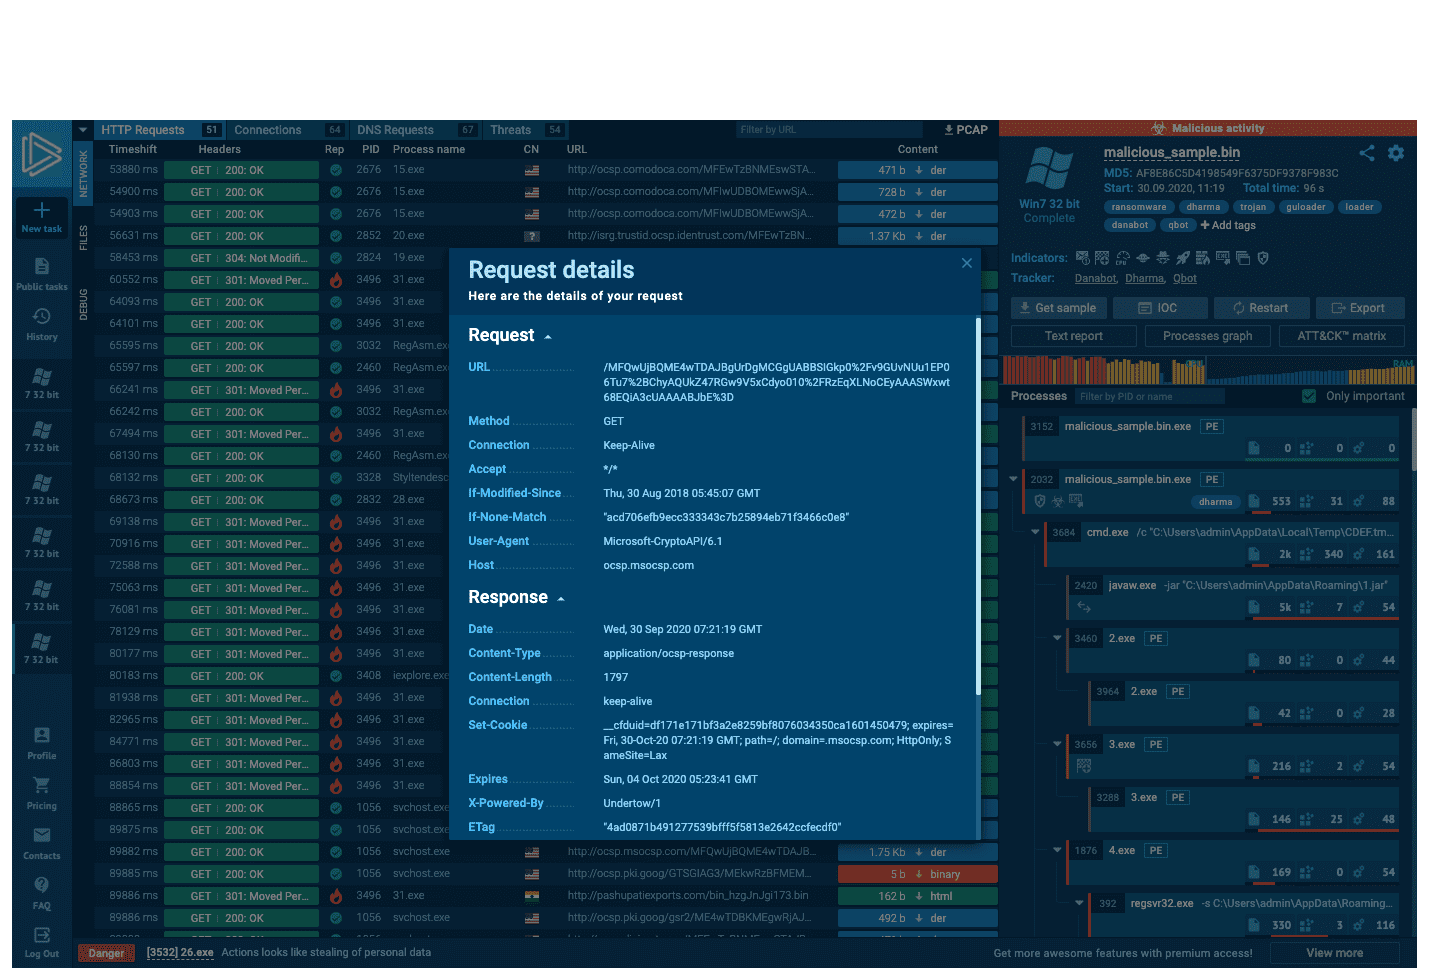1429x980 pixels.
Task: Switch to the Connections tab
Action: (267, 130)
